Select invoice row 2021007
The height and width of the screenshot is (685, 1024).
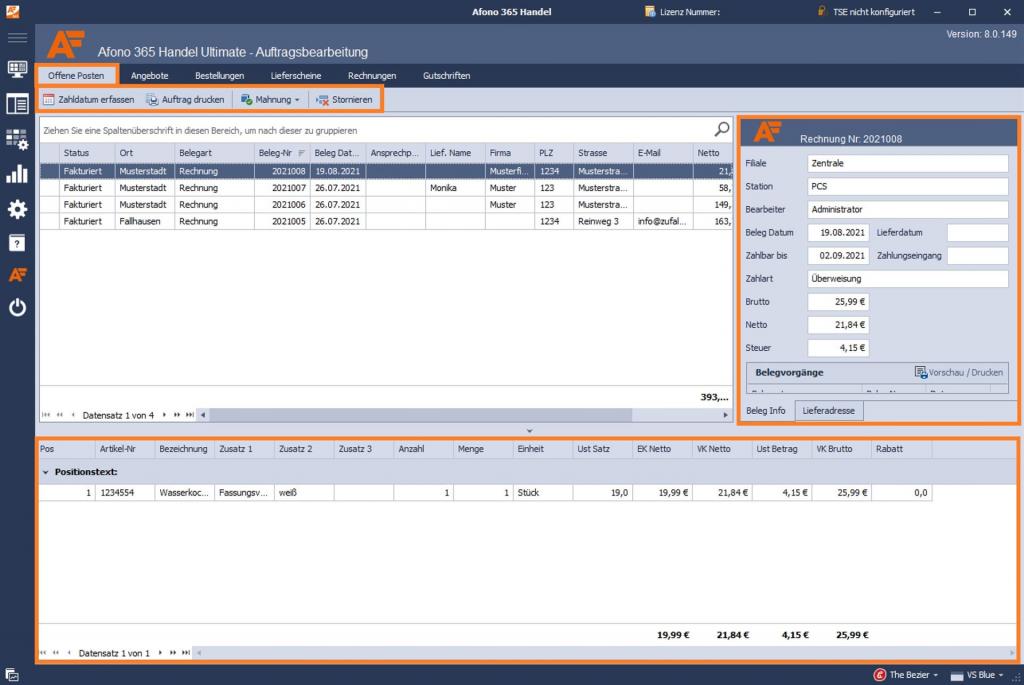tap(386, 187)
